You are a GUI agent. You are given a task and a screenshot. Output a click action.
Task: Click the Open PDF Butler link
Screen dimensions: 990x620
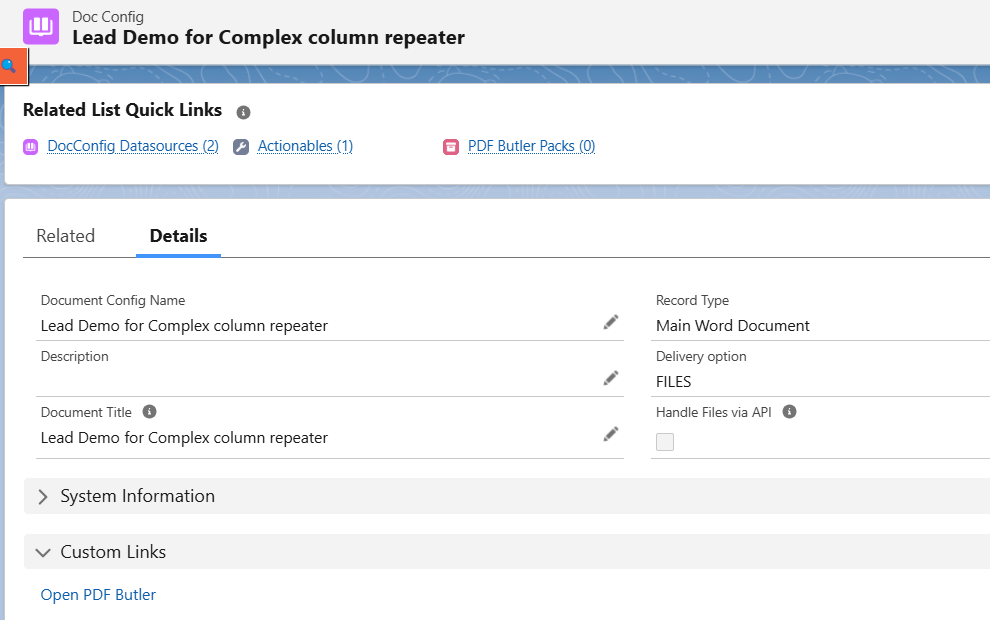pyautogui.click(x=98, y=595)
